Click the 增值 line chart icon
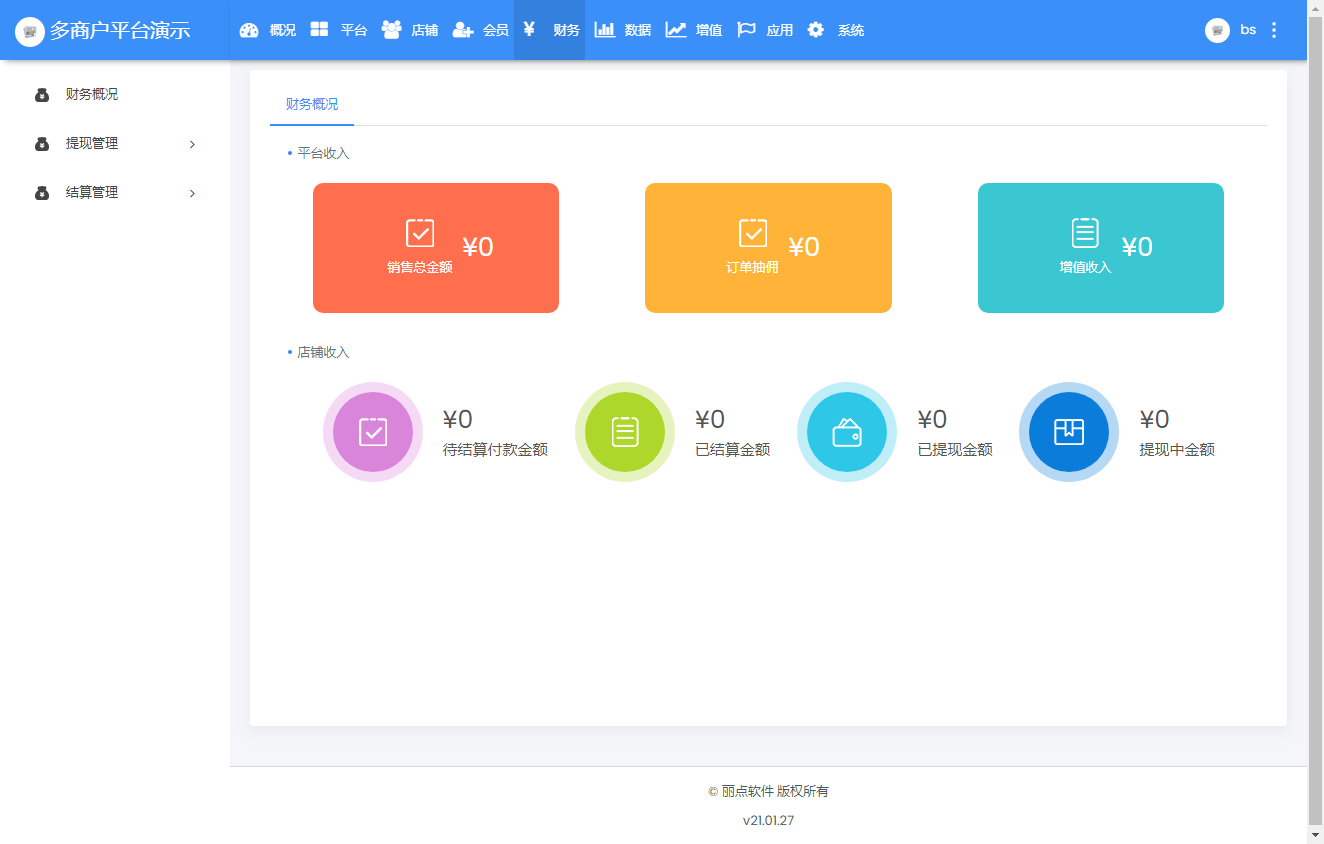 (676, 30)
